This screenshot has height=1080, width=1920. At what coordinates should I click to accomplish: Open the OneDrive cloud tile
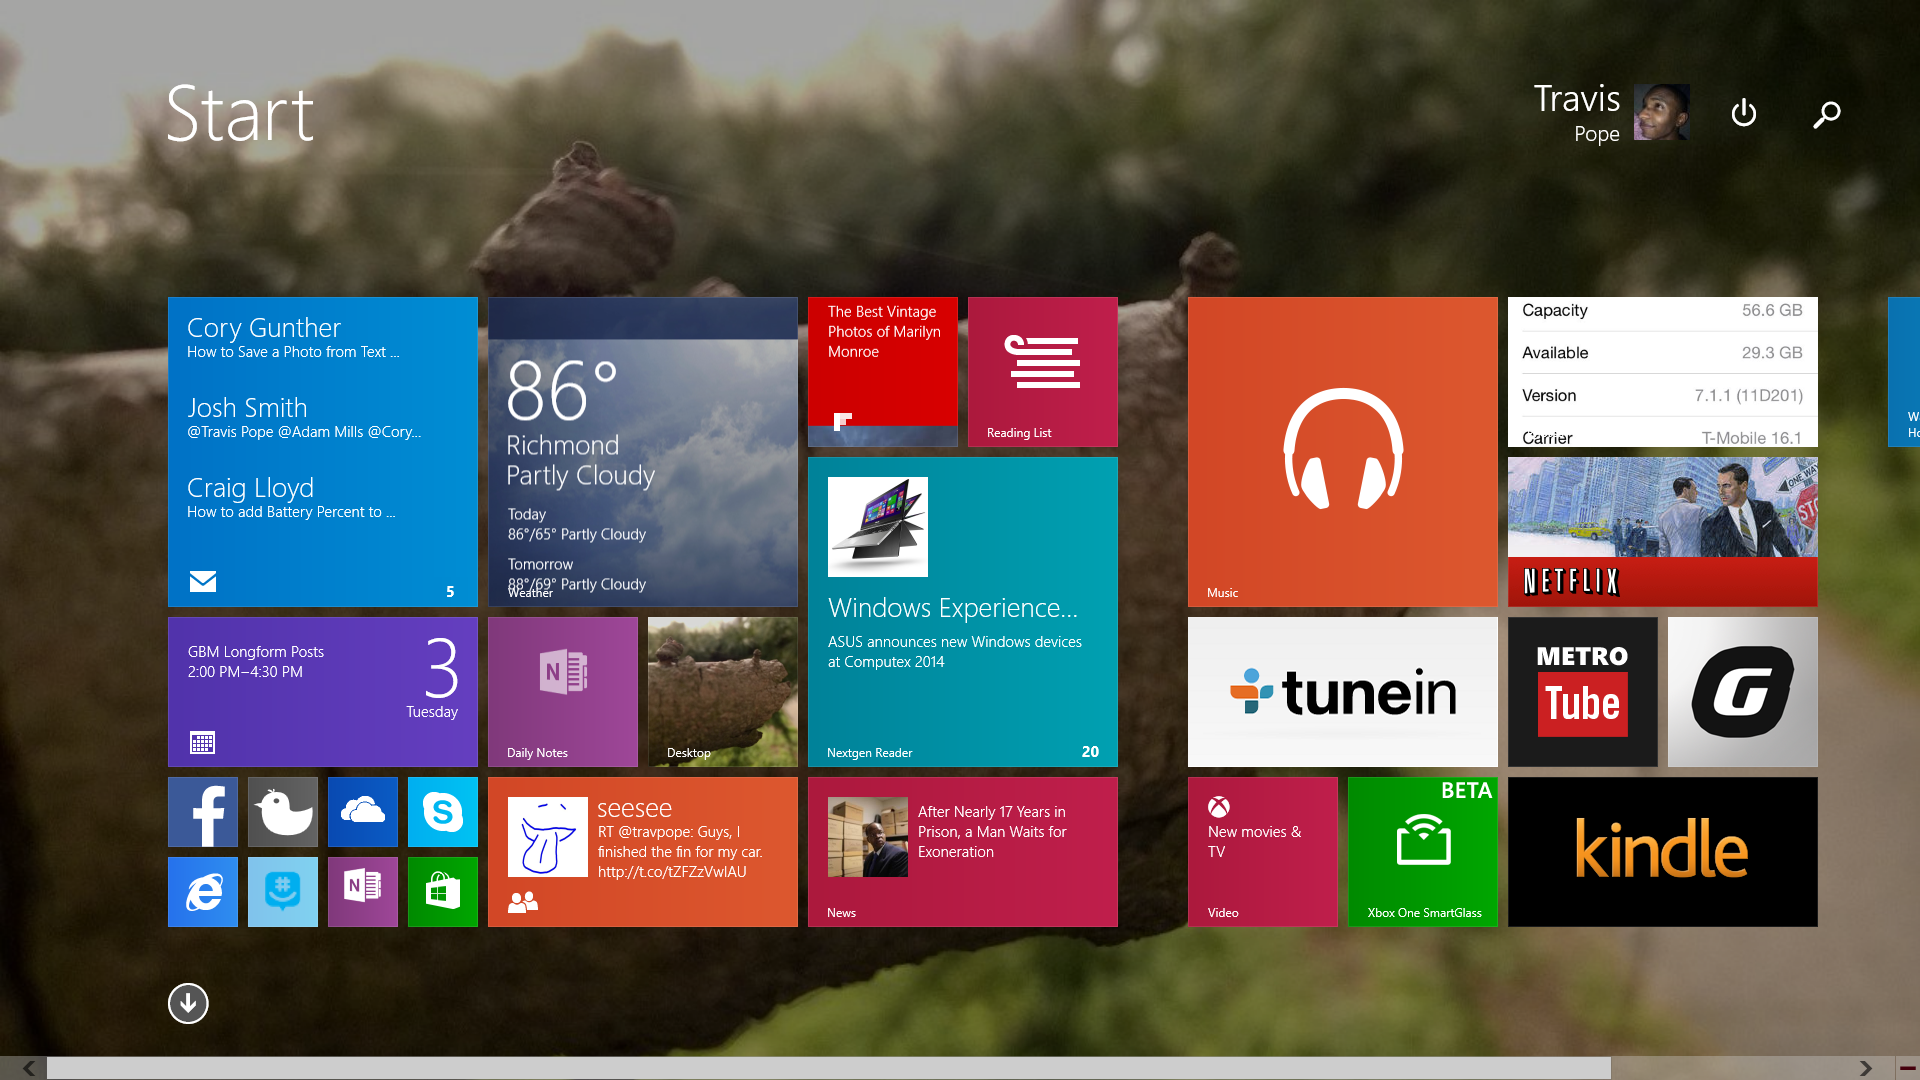pos(363,812)
